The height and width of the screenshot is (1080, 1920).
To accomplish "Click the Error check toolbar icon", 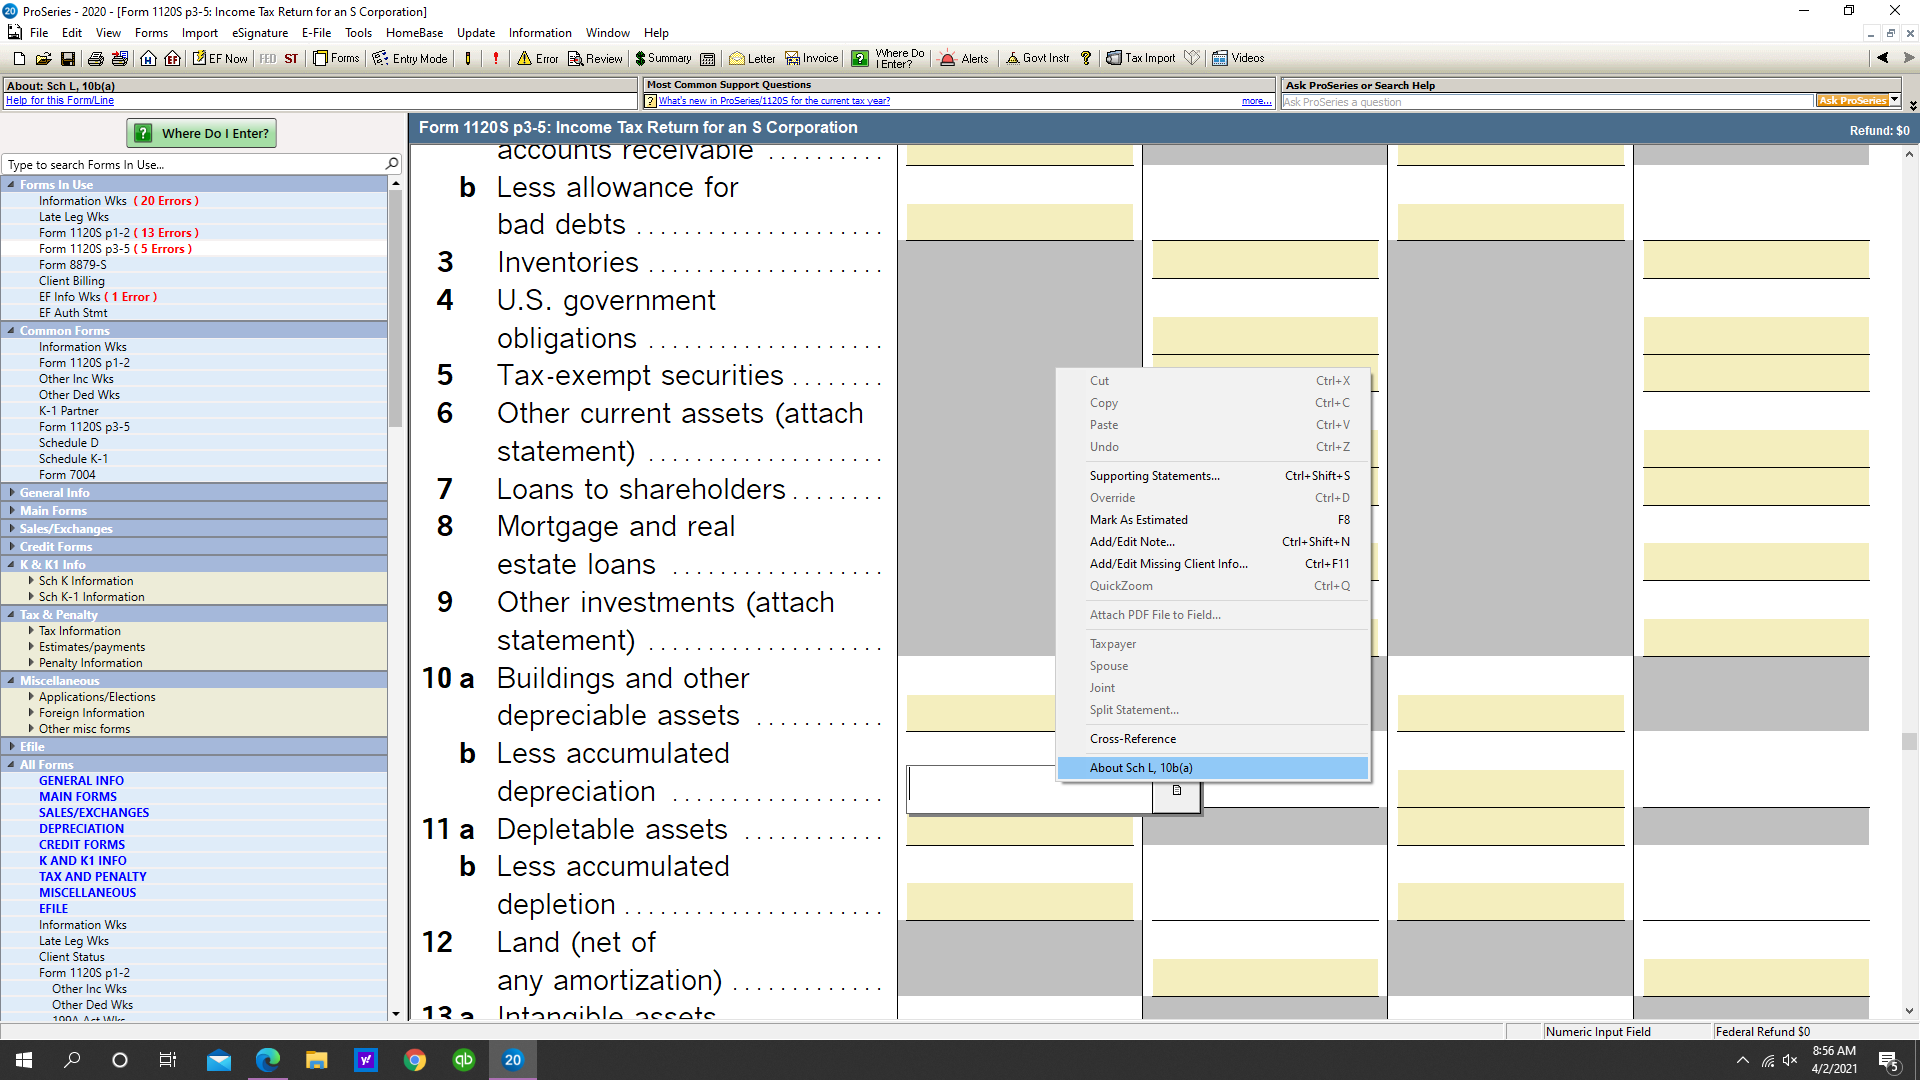I will click(537, 58).
